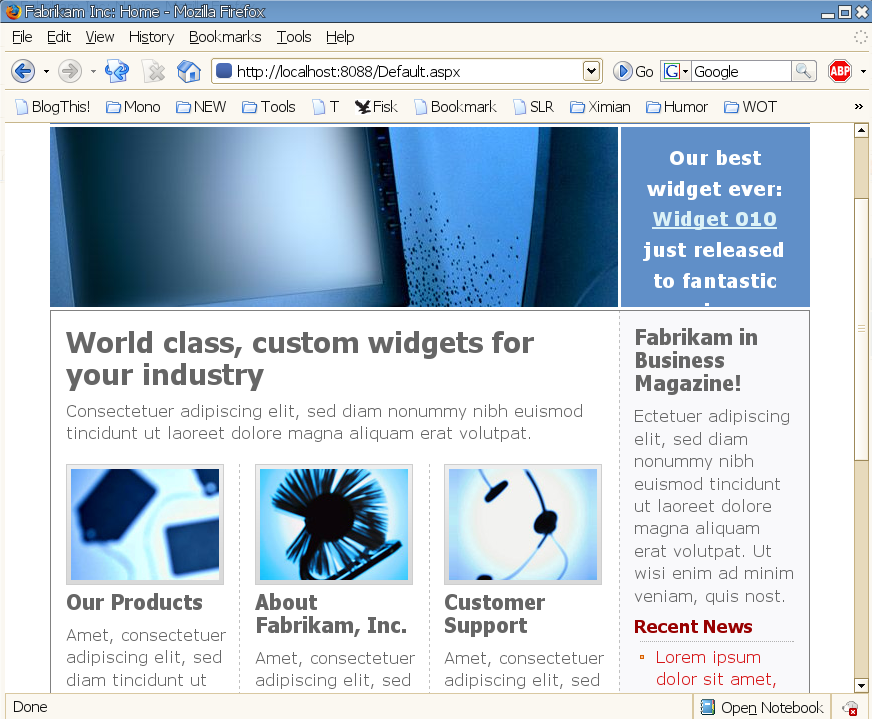Image resolution: width=872 pixels, height=719 pixels.
Task: Follow the Widget 010 link
Action: (x=715, y=219)
